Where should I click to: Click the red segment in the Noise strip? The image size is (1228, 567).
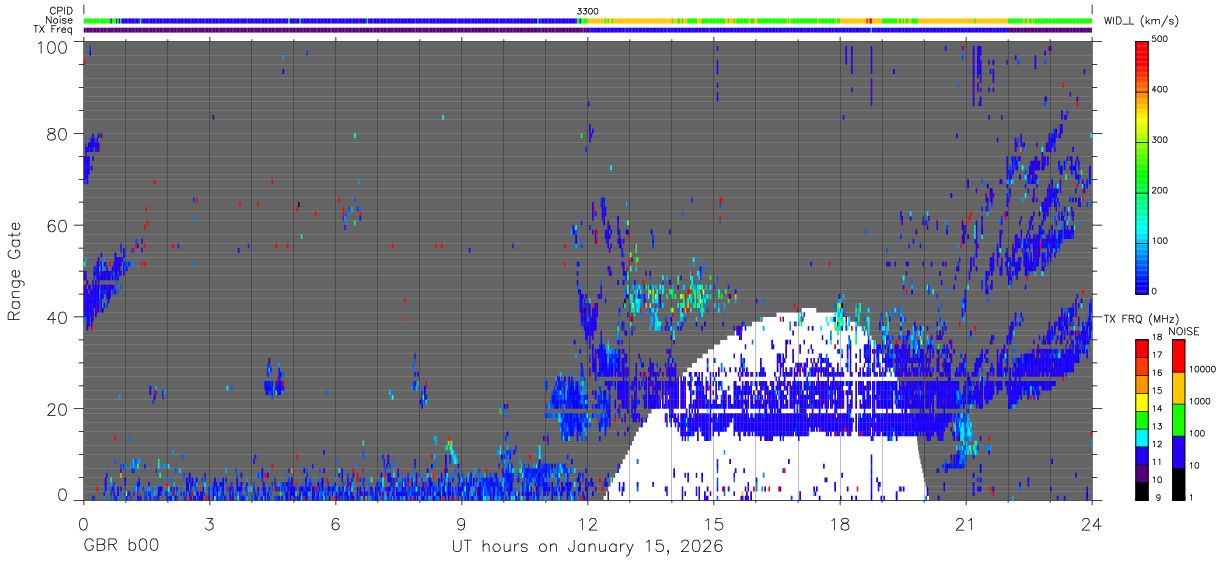tap(869, 20)
